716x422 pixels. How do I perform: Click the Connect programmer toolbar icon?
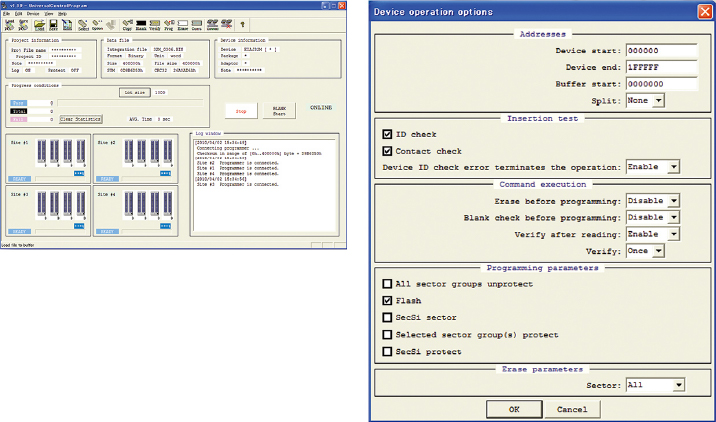(x=212, y=25)
